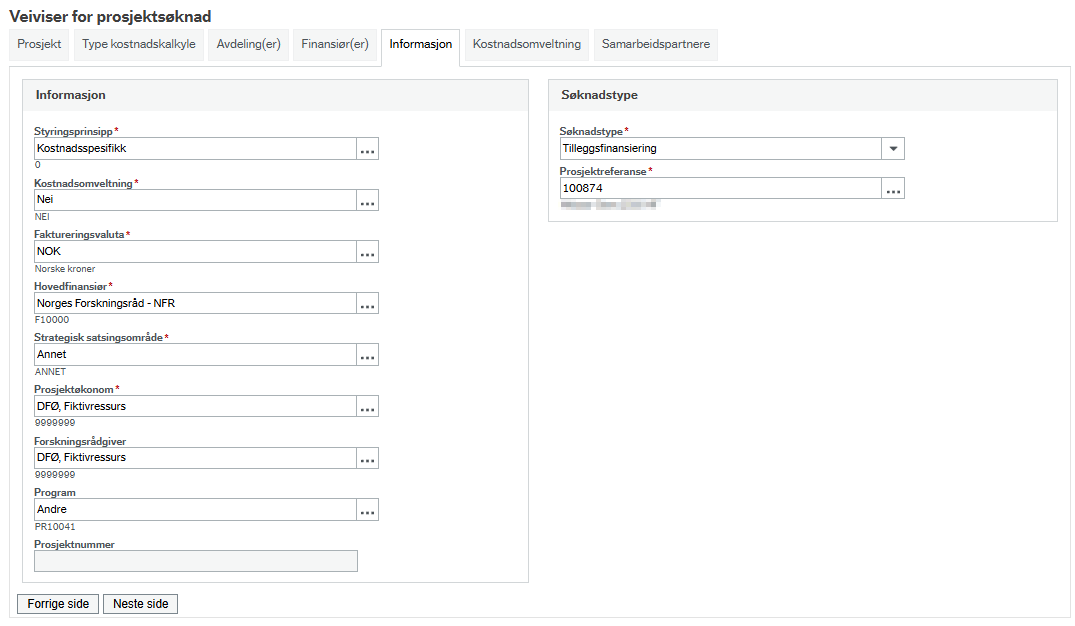Open lookup button for Program field
Image resolution: width=1075 pixels, height=626 pixels.
367,509
